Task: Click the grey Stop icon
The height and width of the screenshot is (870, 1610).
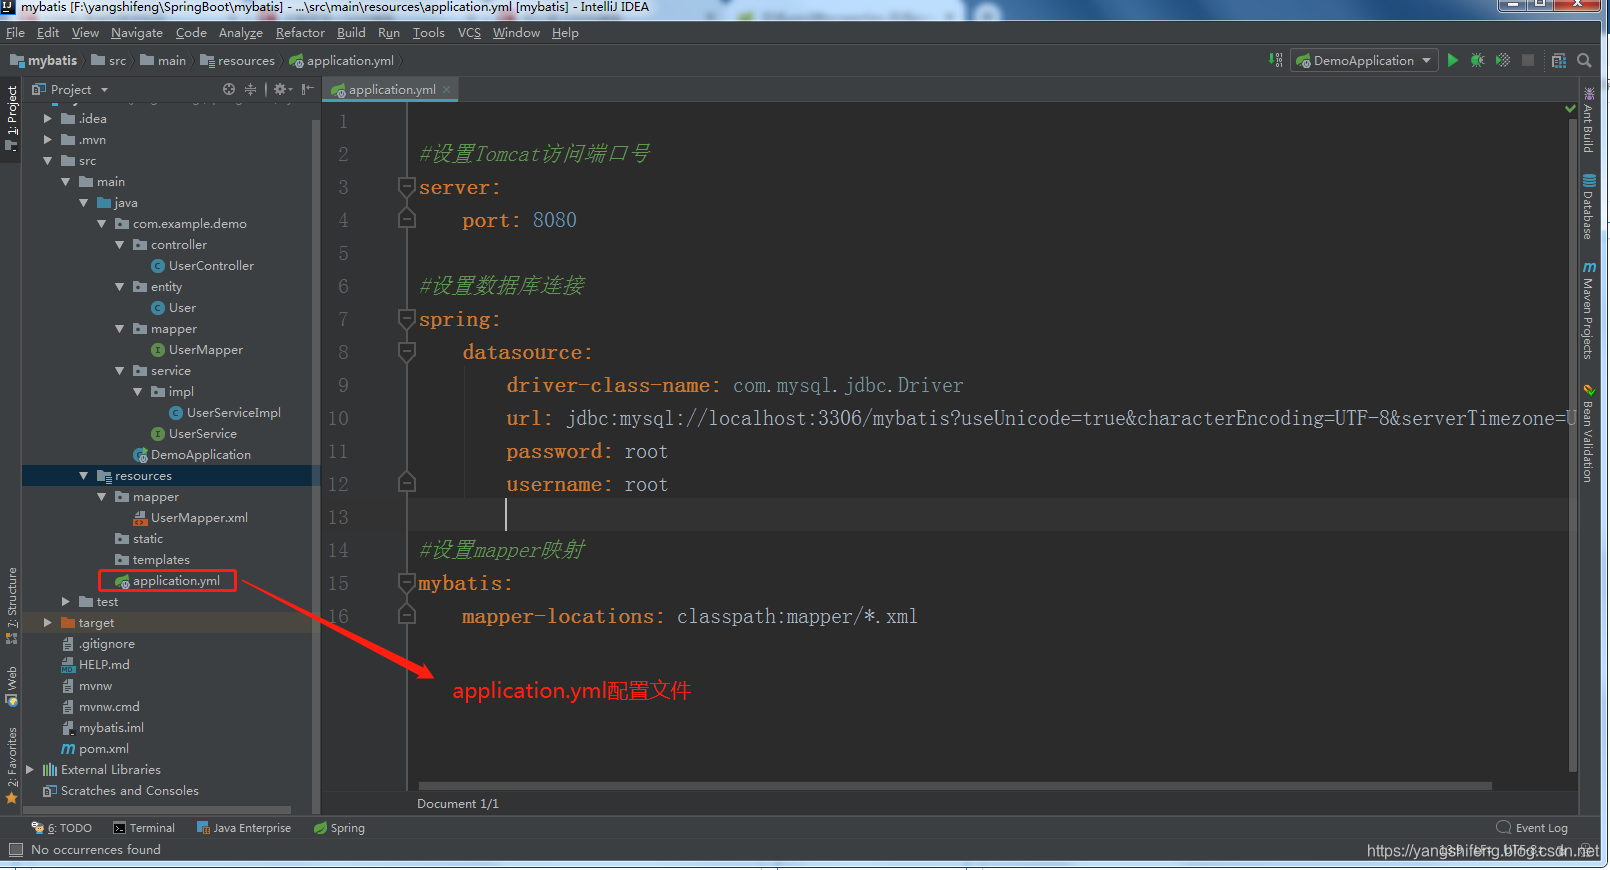Action: (1528, 60)
